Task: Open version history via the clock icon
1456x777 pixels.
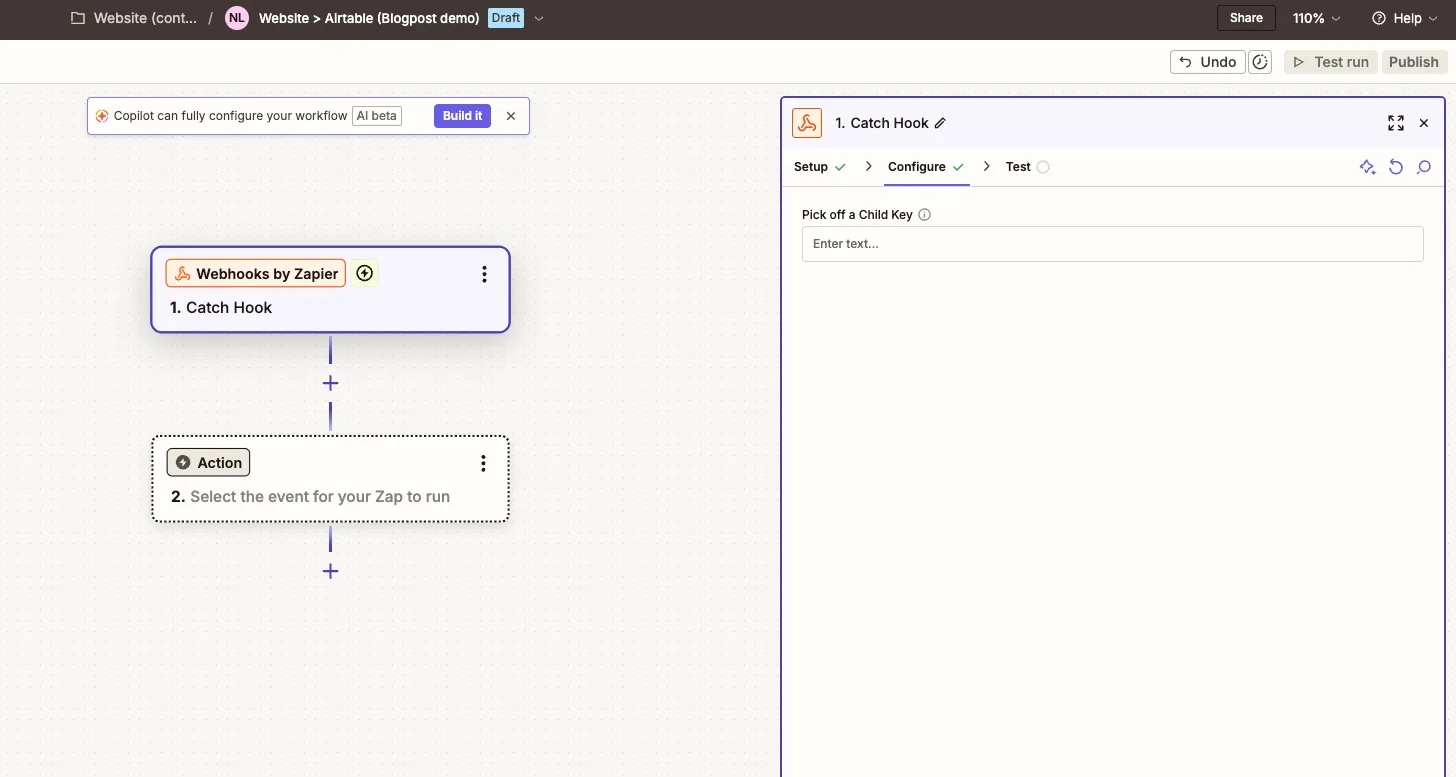Action: 1259,61
